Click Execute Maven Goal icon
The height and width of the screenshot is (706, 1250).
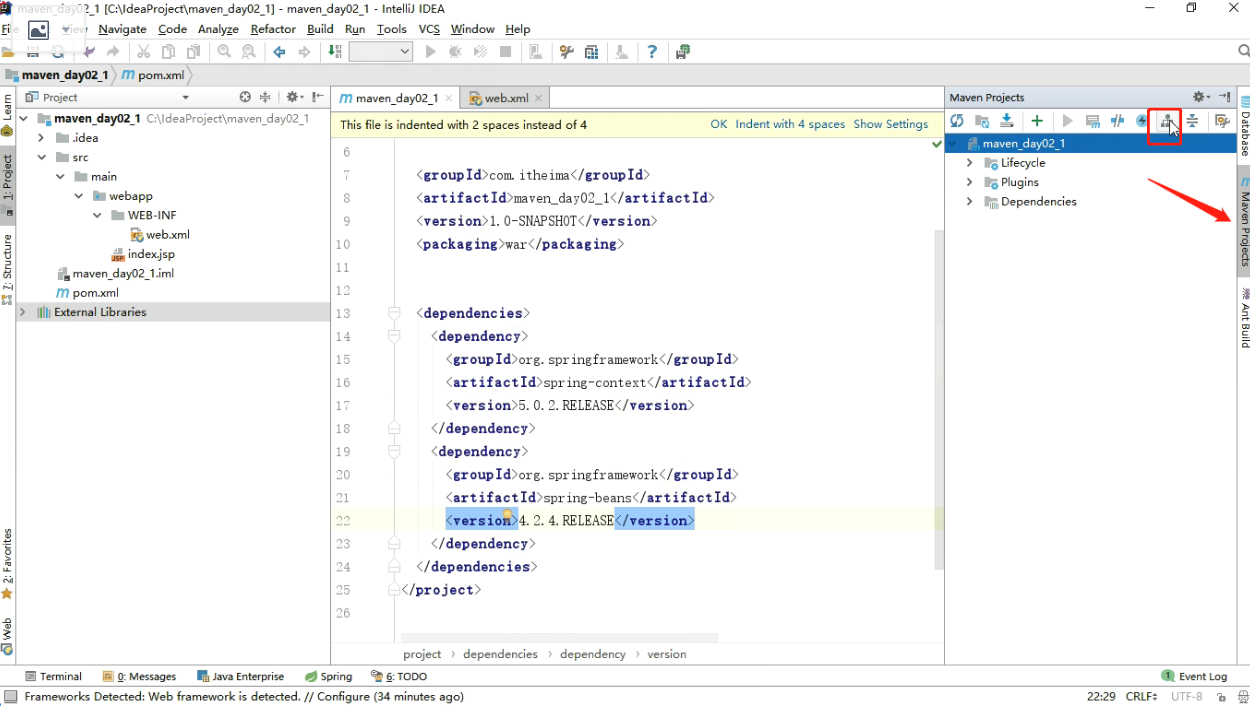[x=1092, y=121]
